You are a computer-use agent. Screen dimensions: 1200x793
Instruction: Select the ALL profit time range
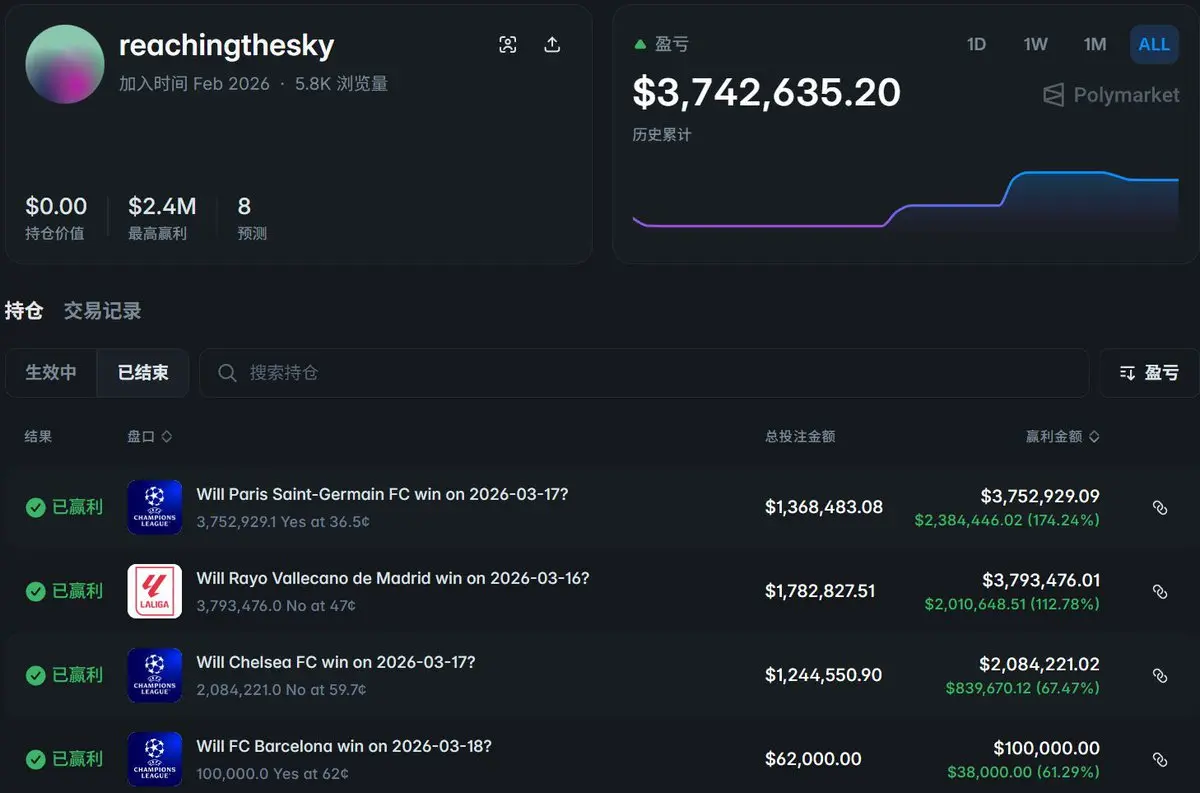(1154, 44)
